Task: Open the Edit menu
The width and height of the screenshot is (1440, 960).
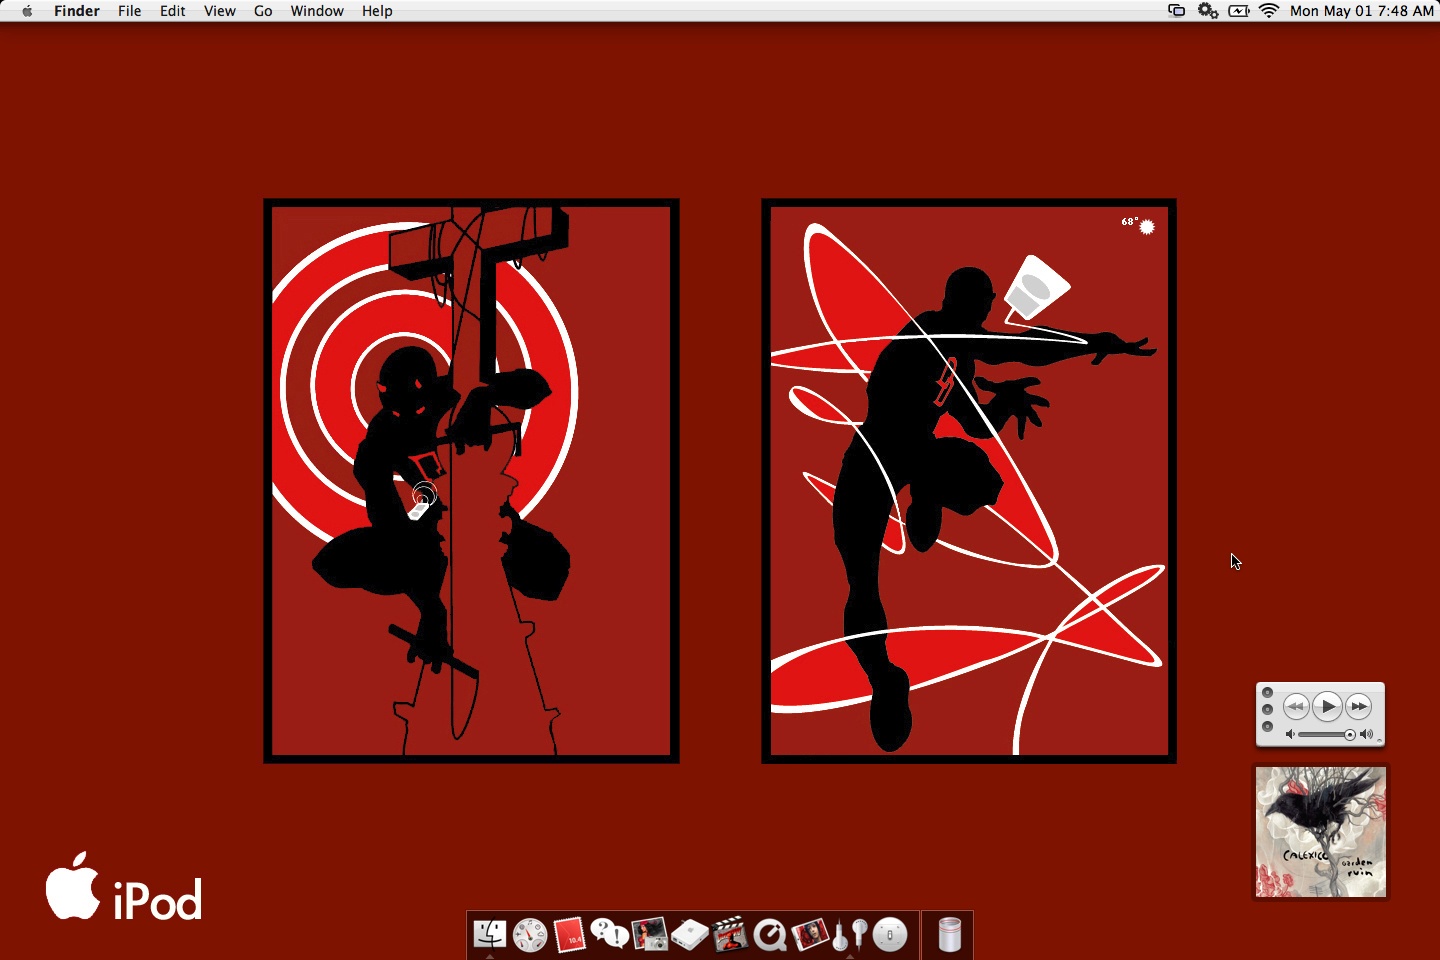Action: tap(172, 11)
